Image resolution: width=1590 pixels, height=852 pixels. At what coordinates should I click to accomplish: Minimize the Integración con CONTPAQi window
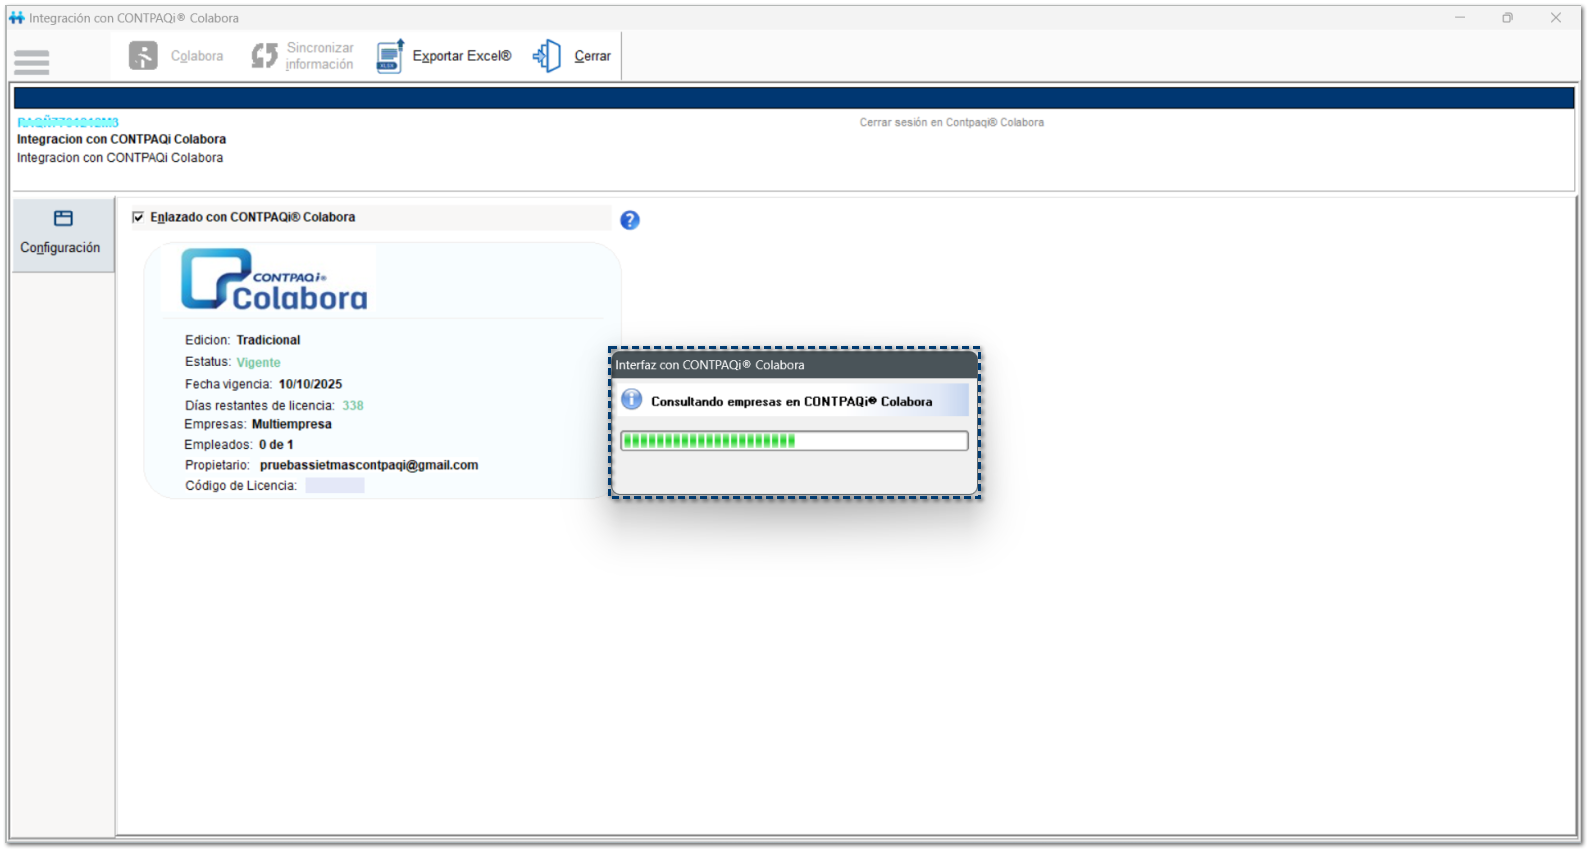tap(1460, 18)
